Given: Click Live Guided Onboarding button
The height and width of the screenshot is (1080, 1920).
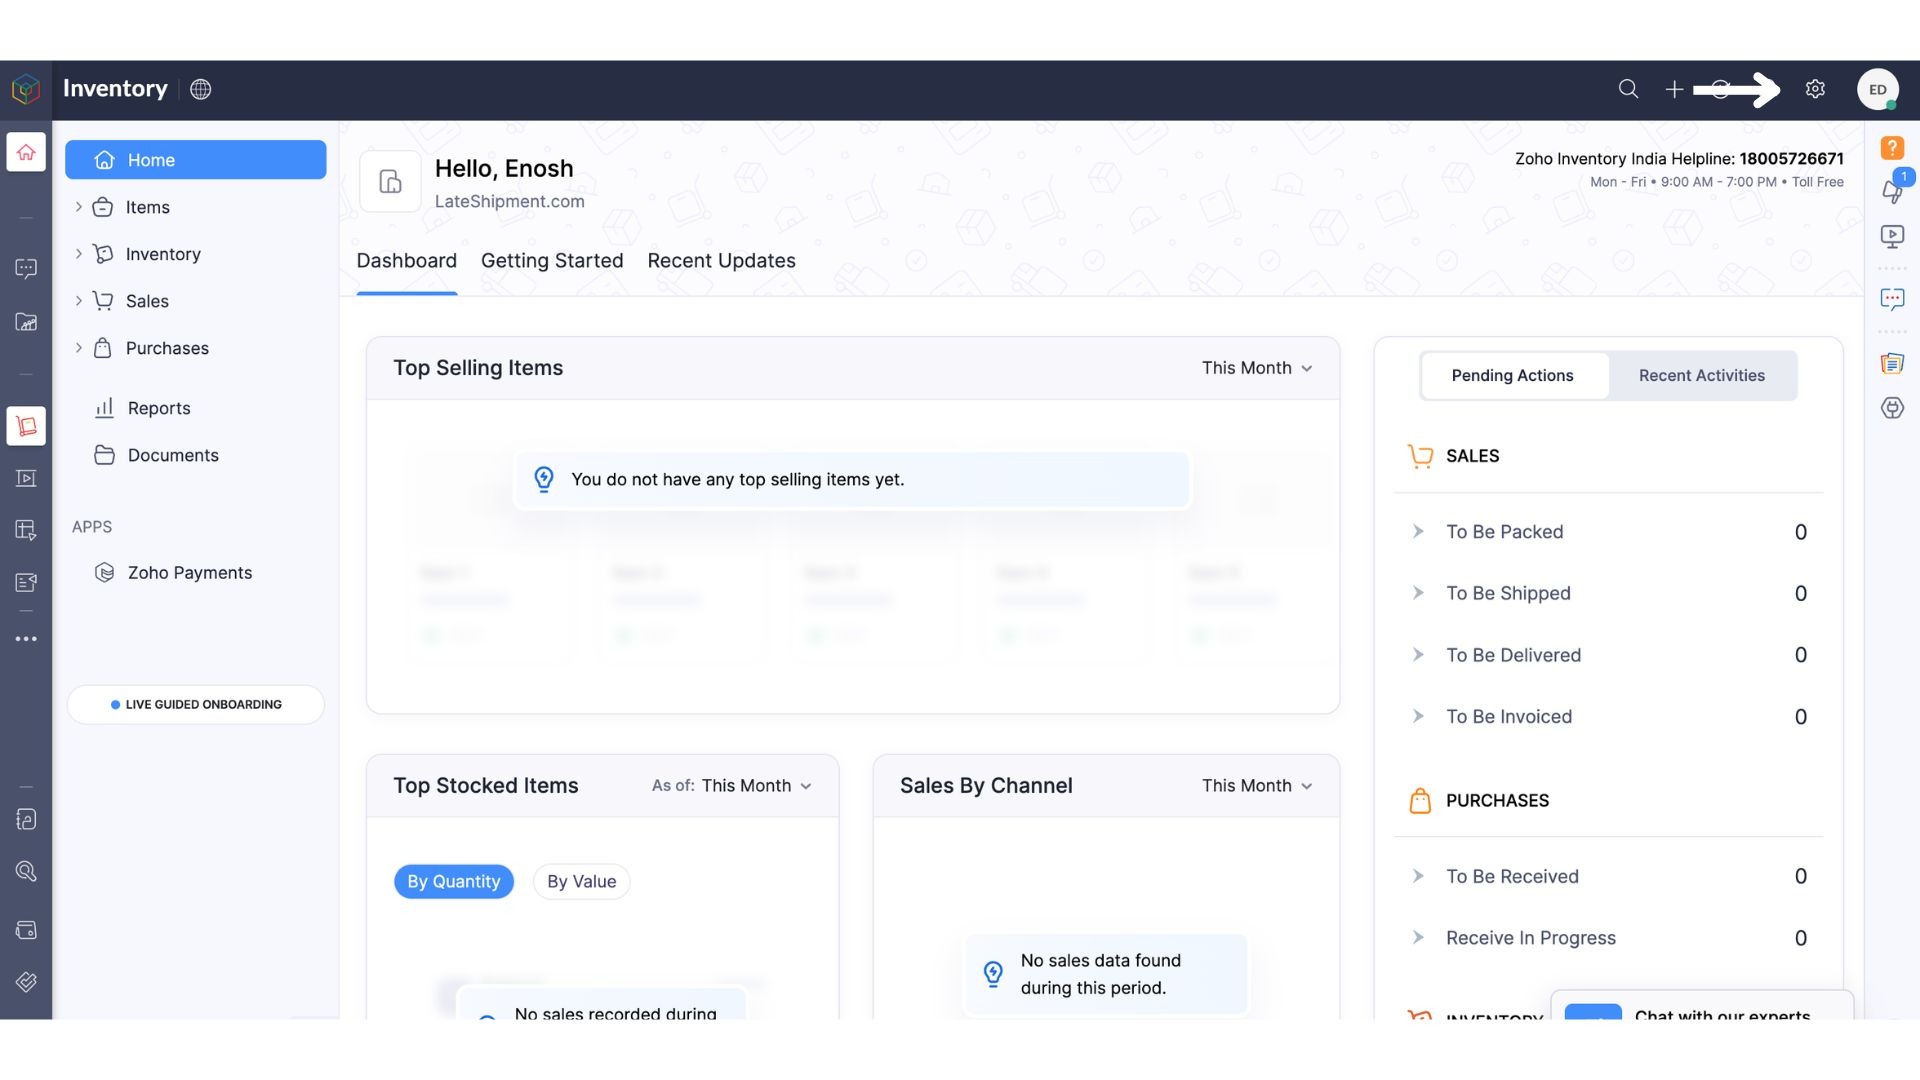Looking at the screenshot, I should [x=196, y=704].
